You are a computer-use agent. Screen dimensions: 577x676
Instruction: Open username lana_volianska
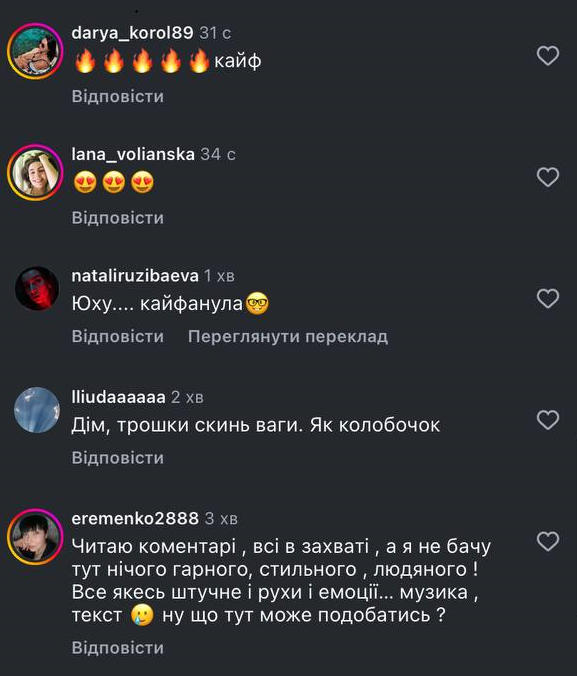[x=133, y=154]
